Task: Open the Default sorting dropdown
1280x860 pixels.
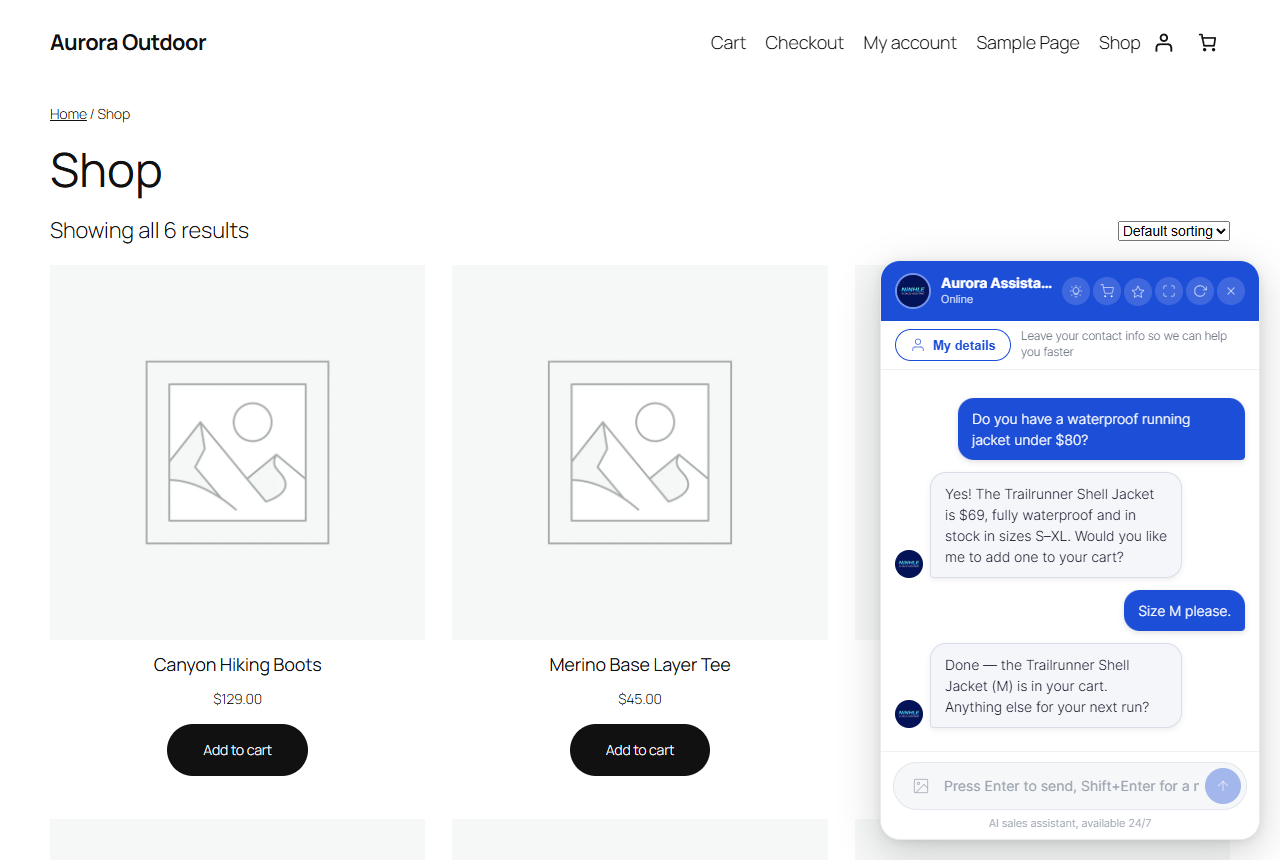Action: coord(1174,231)
